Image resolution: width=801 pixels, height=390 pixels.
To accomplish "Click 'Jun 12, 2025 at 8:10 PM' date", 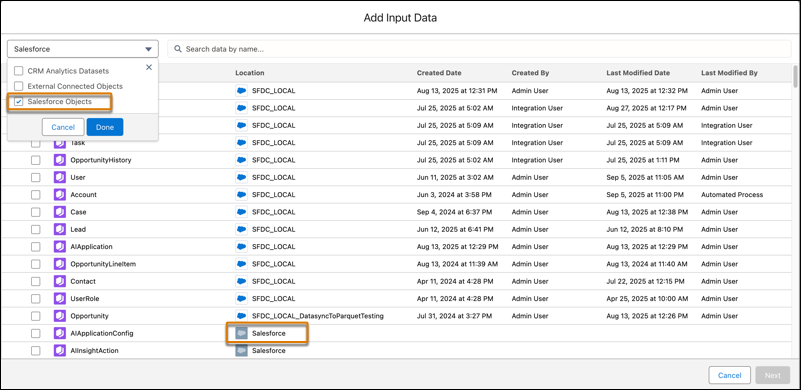I will click(x=644, y=229).
